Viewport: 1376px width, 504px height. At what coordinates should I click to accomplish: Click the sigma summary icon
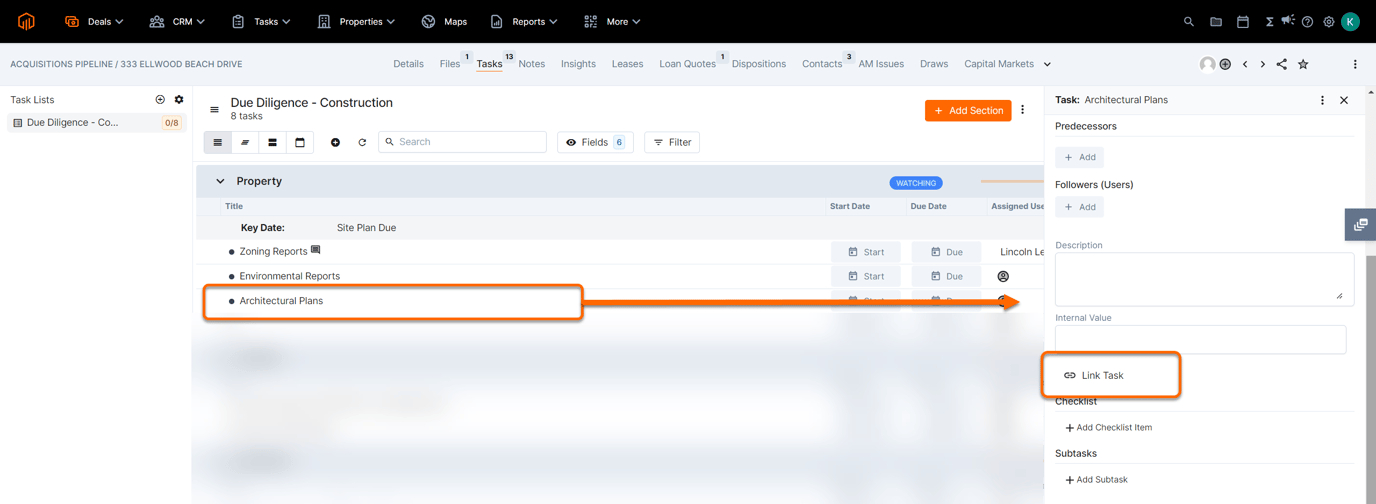coord(1269,21)
